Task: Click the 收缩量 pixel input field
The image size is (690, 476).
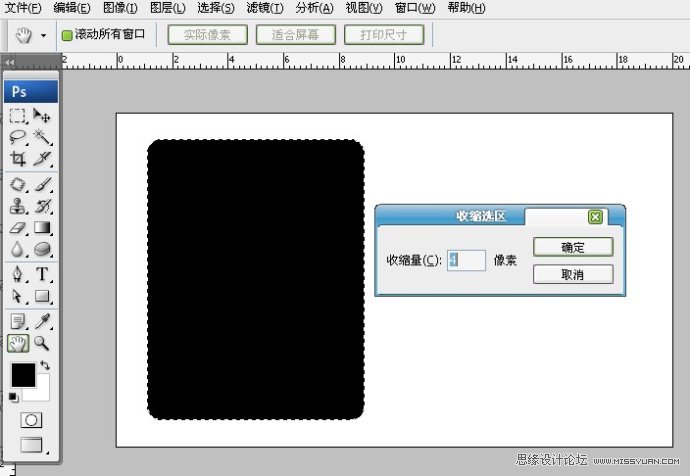Action: point(466,260)
